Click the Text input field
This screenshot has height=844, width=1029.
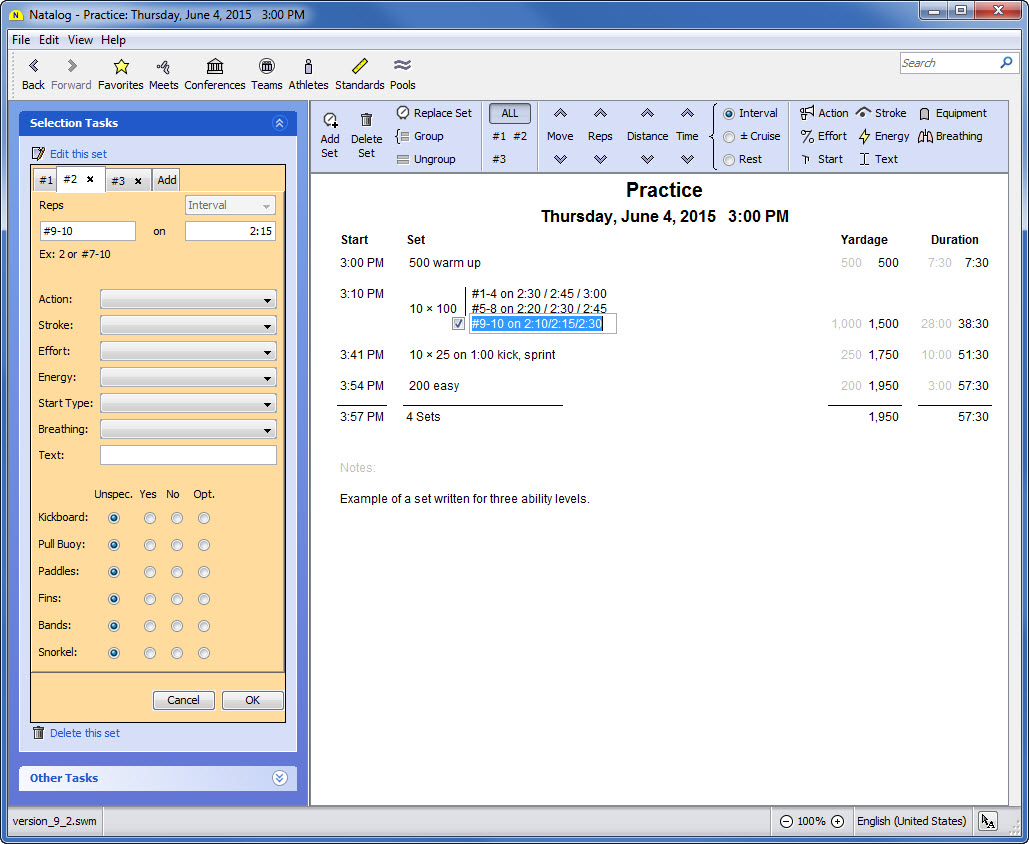tap(188, 455)
